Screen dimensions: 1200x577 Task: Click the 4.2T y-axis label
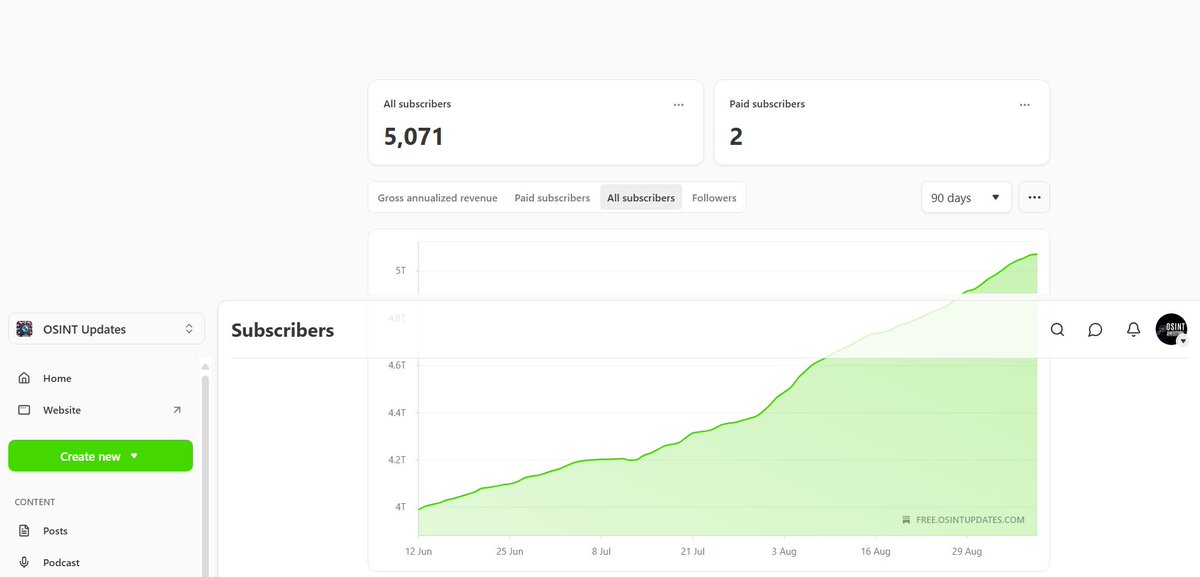pyautogui.click(x=397, y=460)
